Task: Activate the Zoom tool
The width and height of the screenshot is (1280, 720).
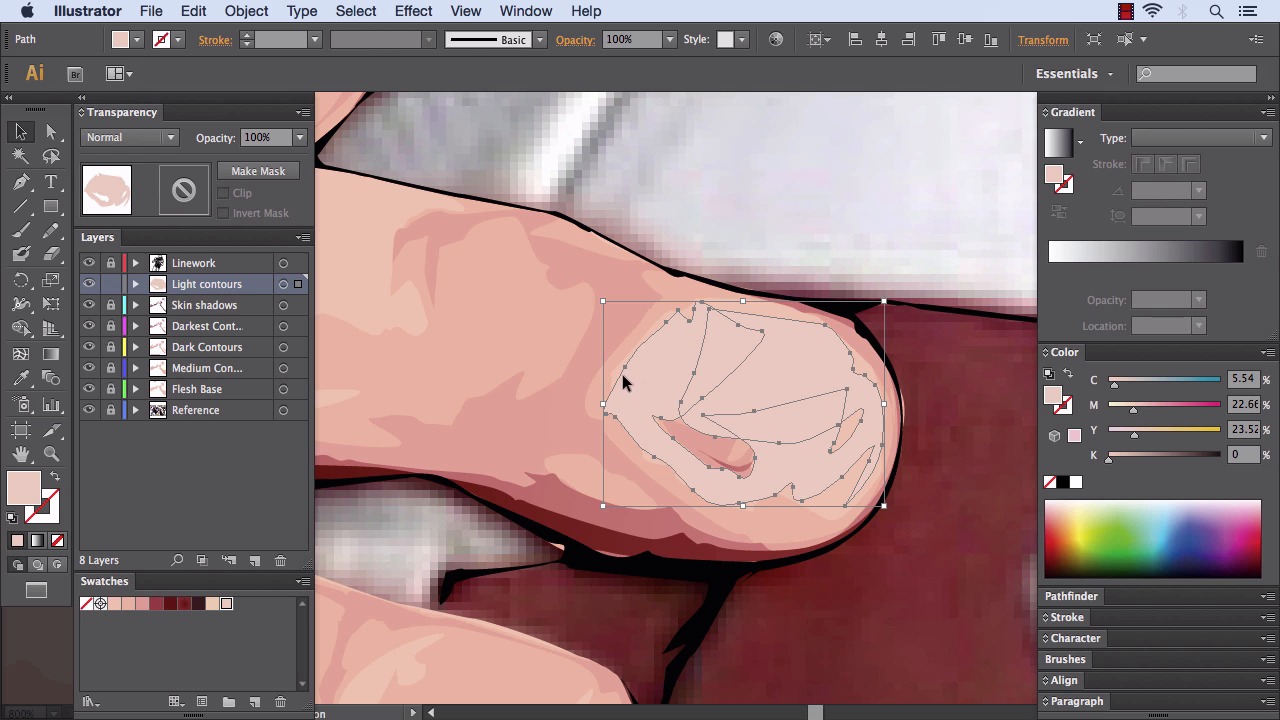Action: point(51,454)
